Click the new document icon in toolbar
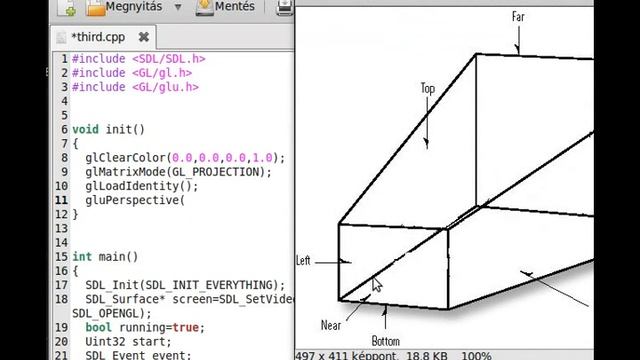Screen dimensions: 640x360 [67, 7]
